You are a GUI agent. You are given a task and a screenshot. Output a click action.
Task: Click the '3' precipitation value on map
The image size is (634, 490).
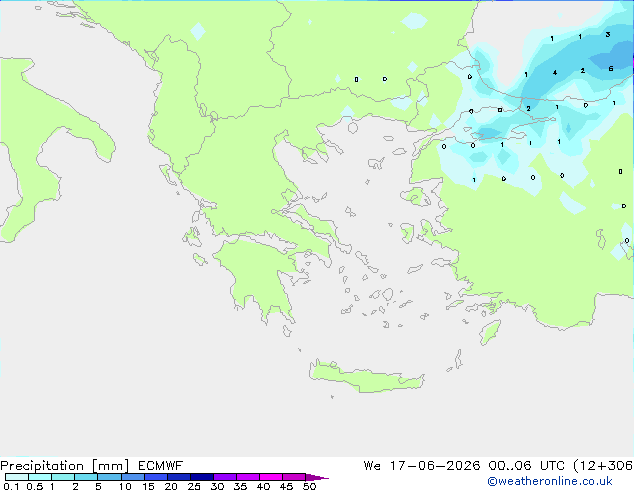[608, 35]
